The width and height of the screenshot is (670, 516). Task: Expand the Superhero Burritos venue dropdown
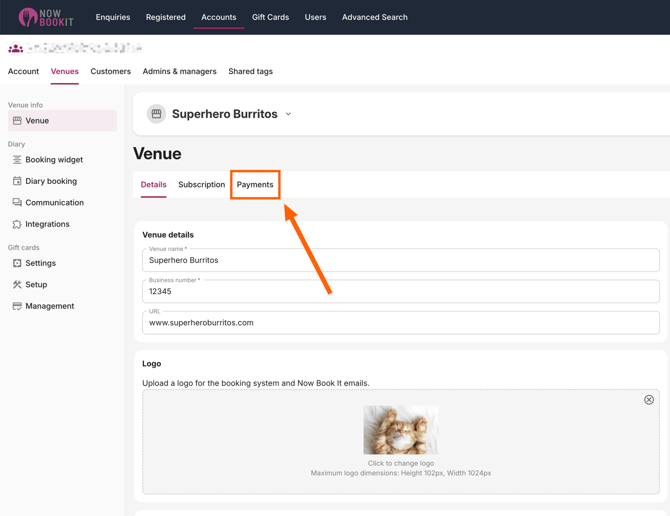pyautogui.click(x=288, y=114)
